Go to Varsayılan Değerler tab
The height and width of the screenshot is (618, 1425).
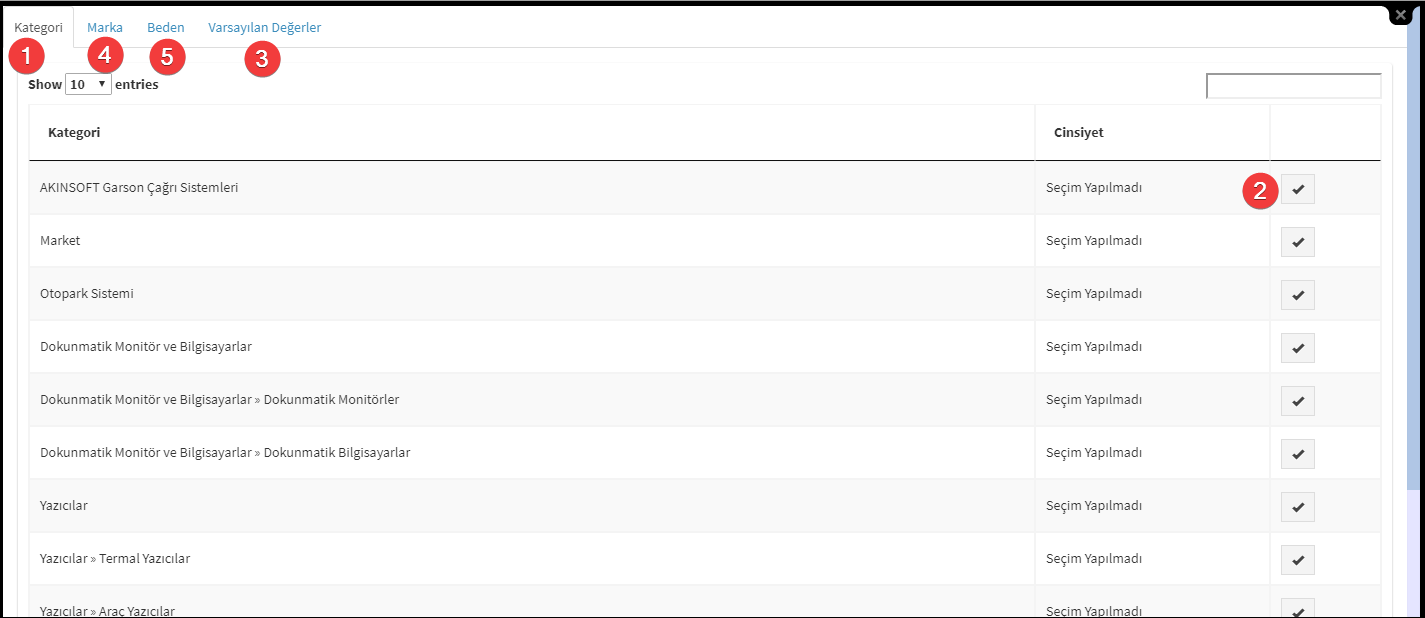pos(265,28)
